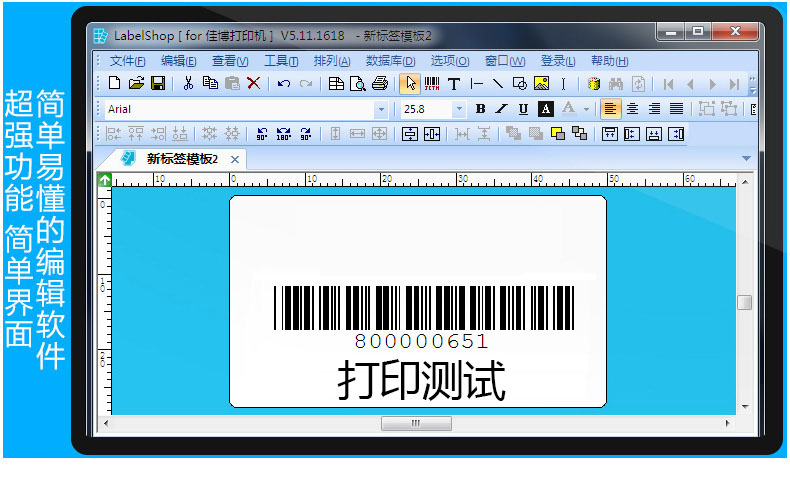The height and width of the screenshot is (494, 790).
Task: Open the tab list dropdown arrow
Action: click(x=746, y=158)
